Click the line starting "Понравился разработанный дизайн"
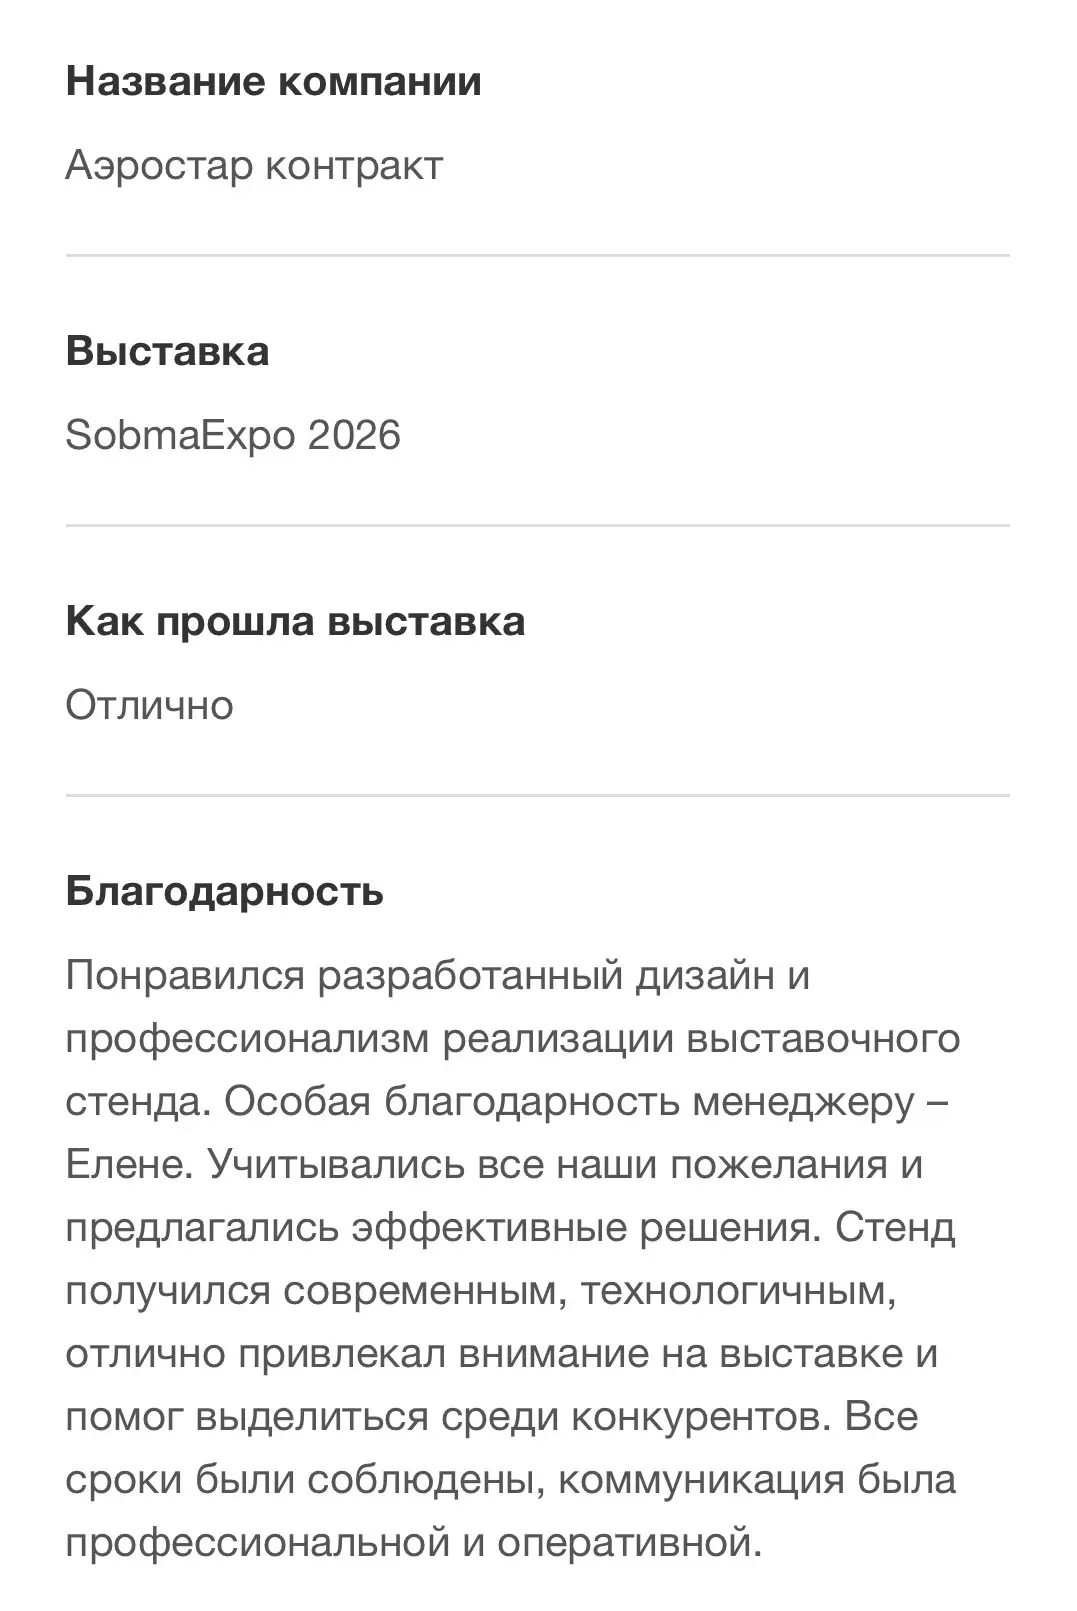 [438, 975]
